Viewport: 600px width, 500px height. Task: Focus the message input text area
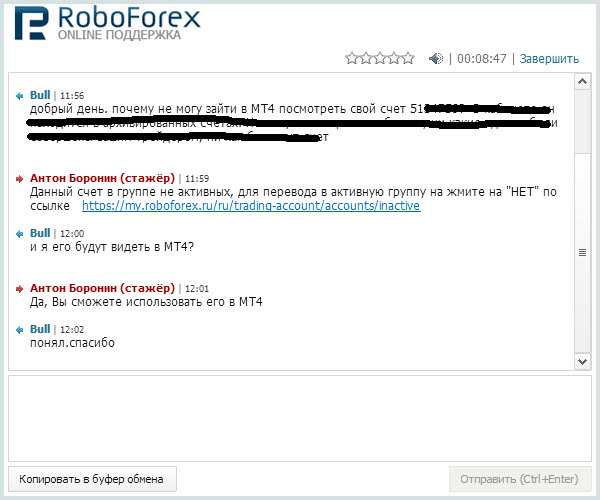pos(300,418)
